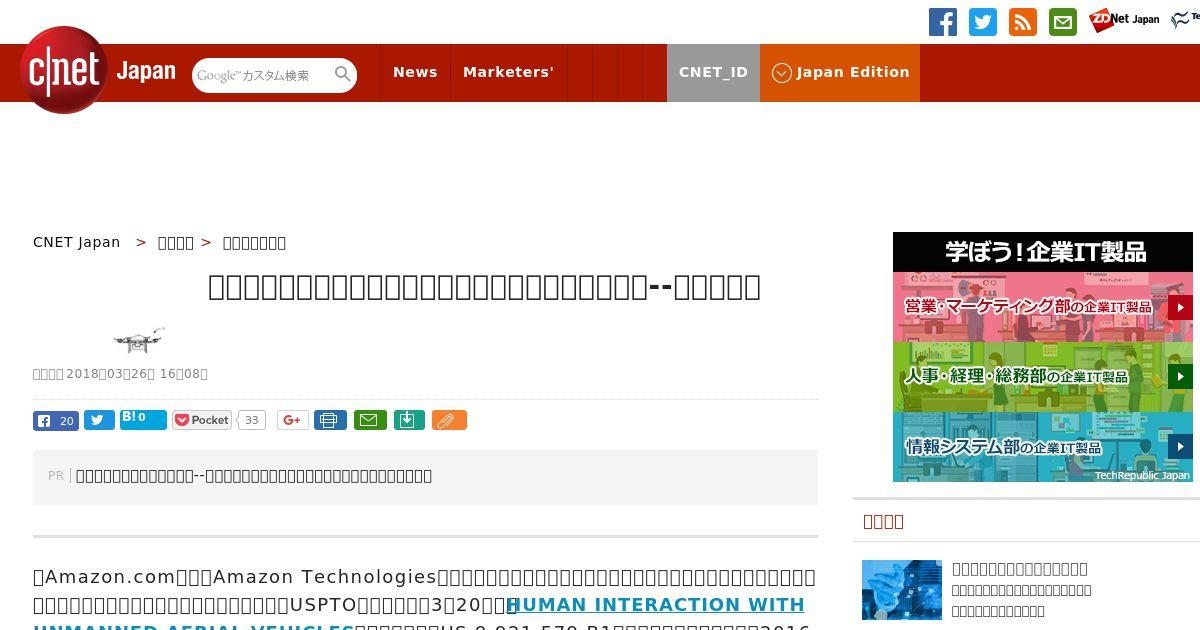Share article on Facebook (20 count)
The image size is (1200, 630).
[x=56, y=421]
